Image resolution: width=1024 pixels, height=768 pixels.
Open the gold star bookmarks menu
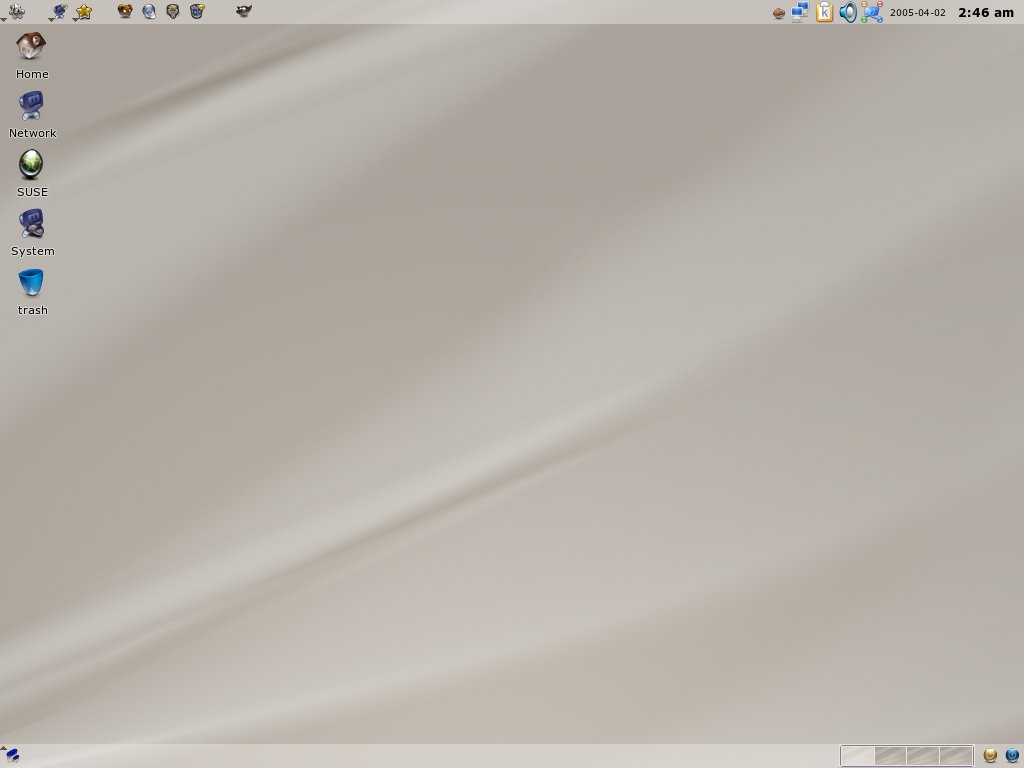84,11
